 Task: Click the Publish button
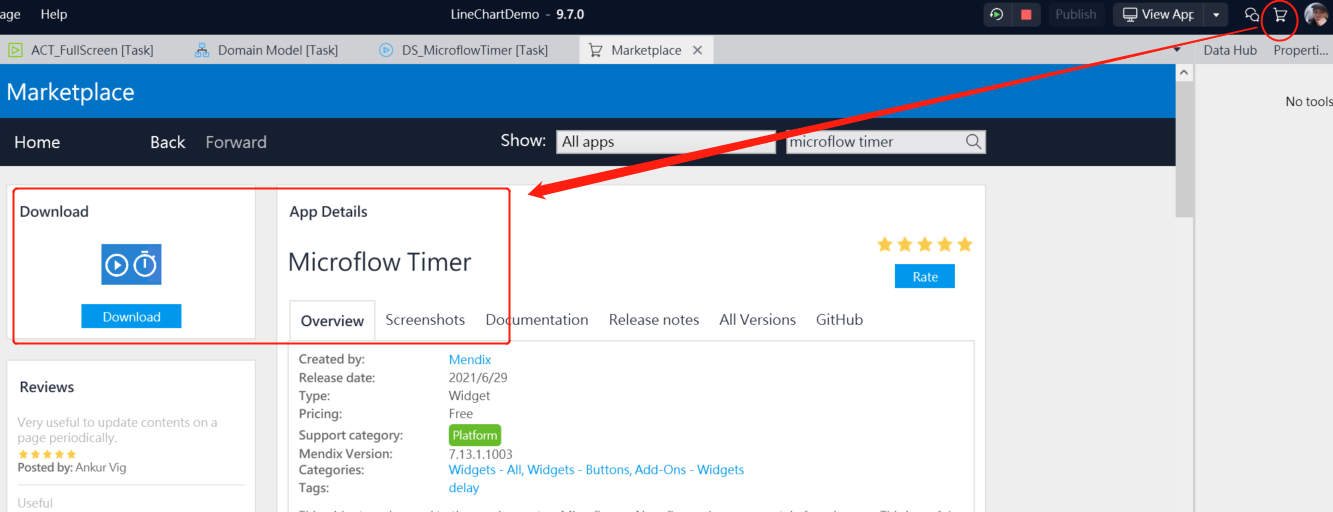[1076, 14]
